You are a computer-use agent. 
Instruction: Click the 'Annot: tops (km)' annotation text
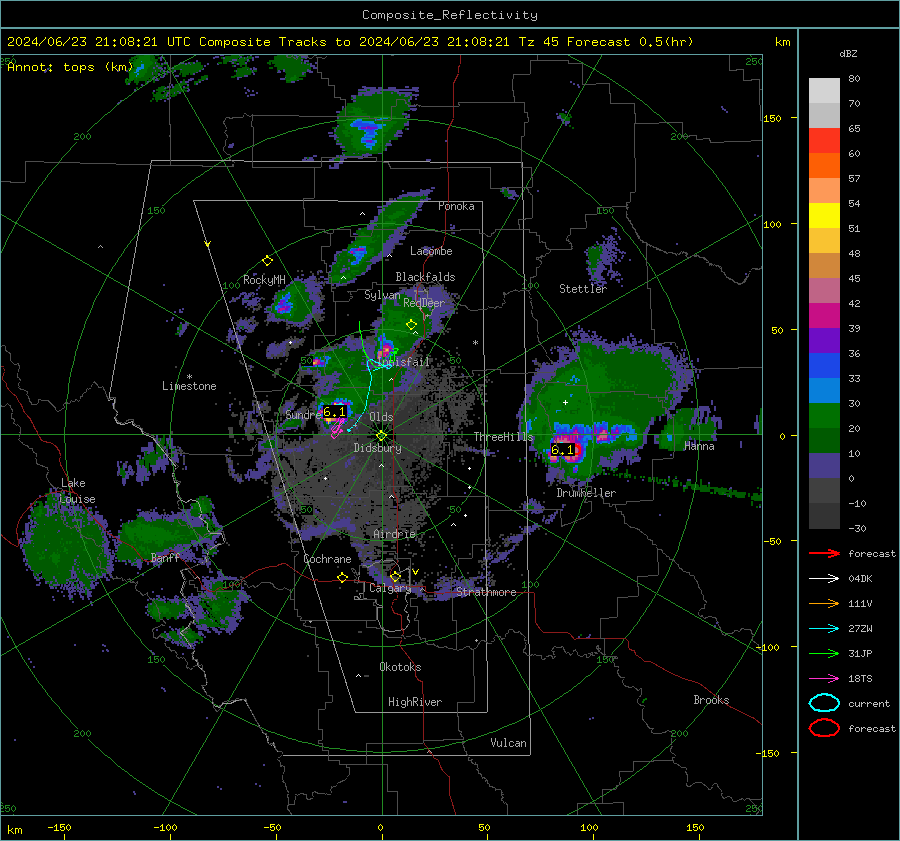[71, 67]
